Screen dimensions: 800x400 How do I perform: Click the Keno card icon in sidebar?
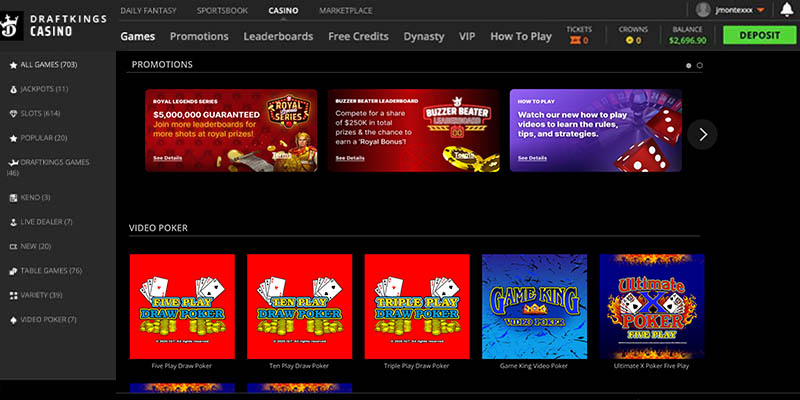[x=13, y=197]
